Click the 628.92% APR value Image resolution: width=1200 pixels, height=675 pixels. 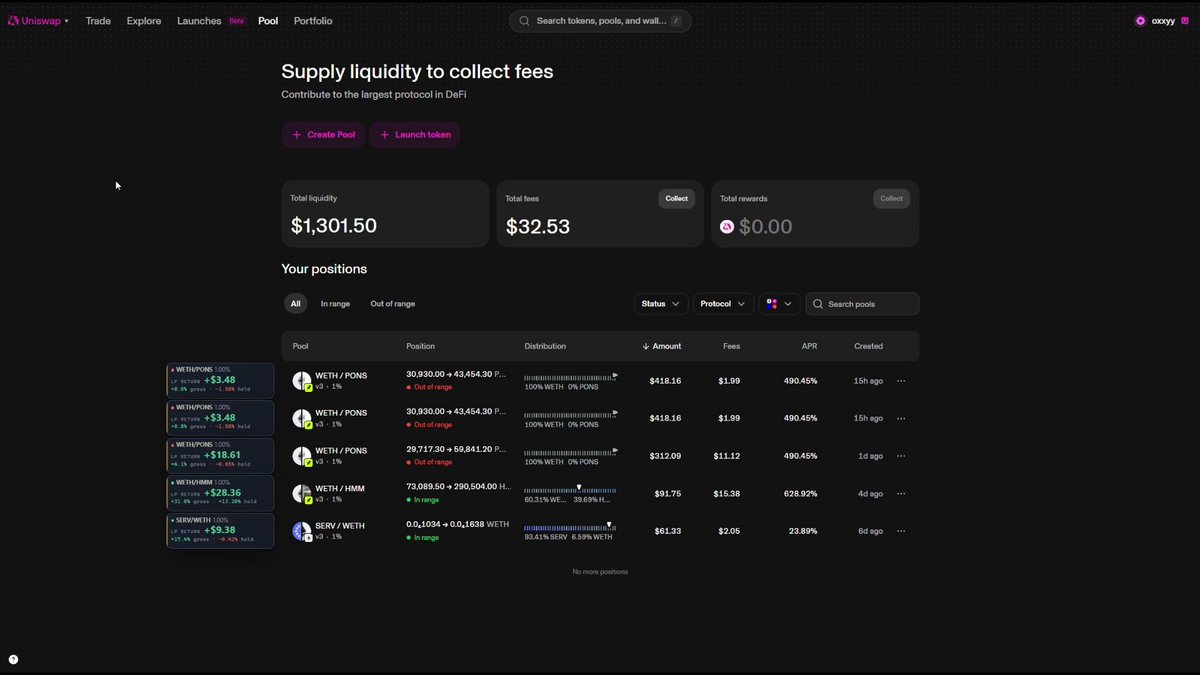click(x=800, y=493)
